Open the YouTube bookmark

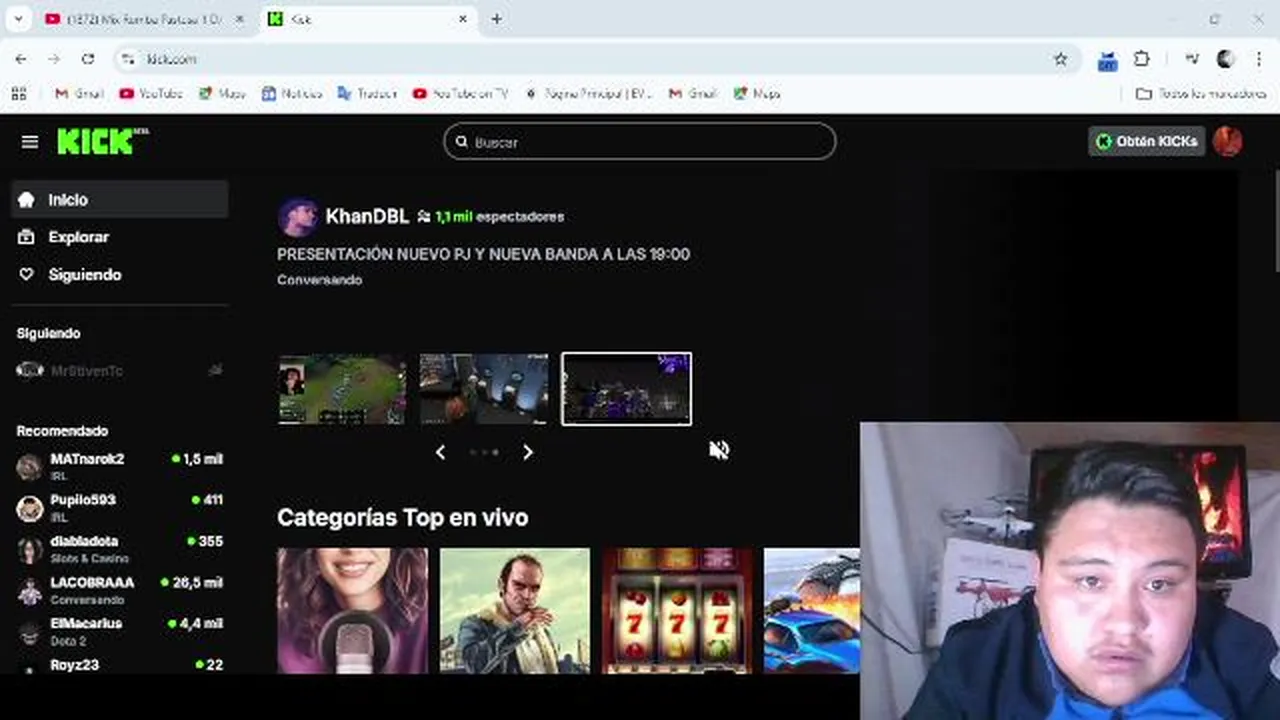(x=151, y=93)
